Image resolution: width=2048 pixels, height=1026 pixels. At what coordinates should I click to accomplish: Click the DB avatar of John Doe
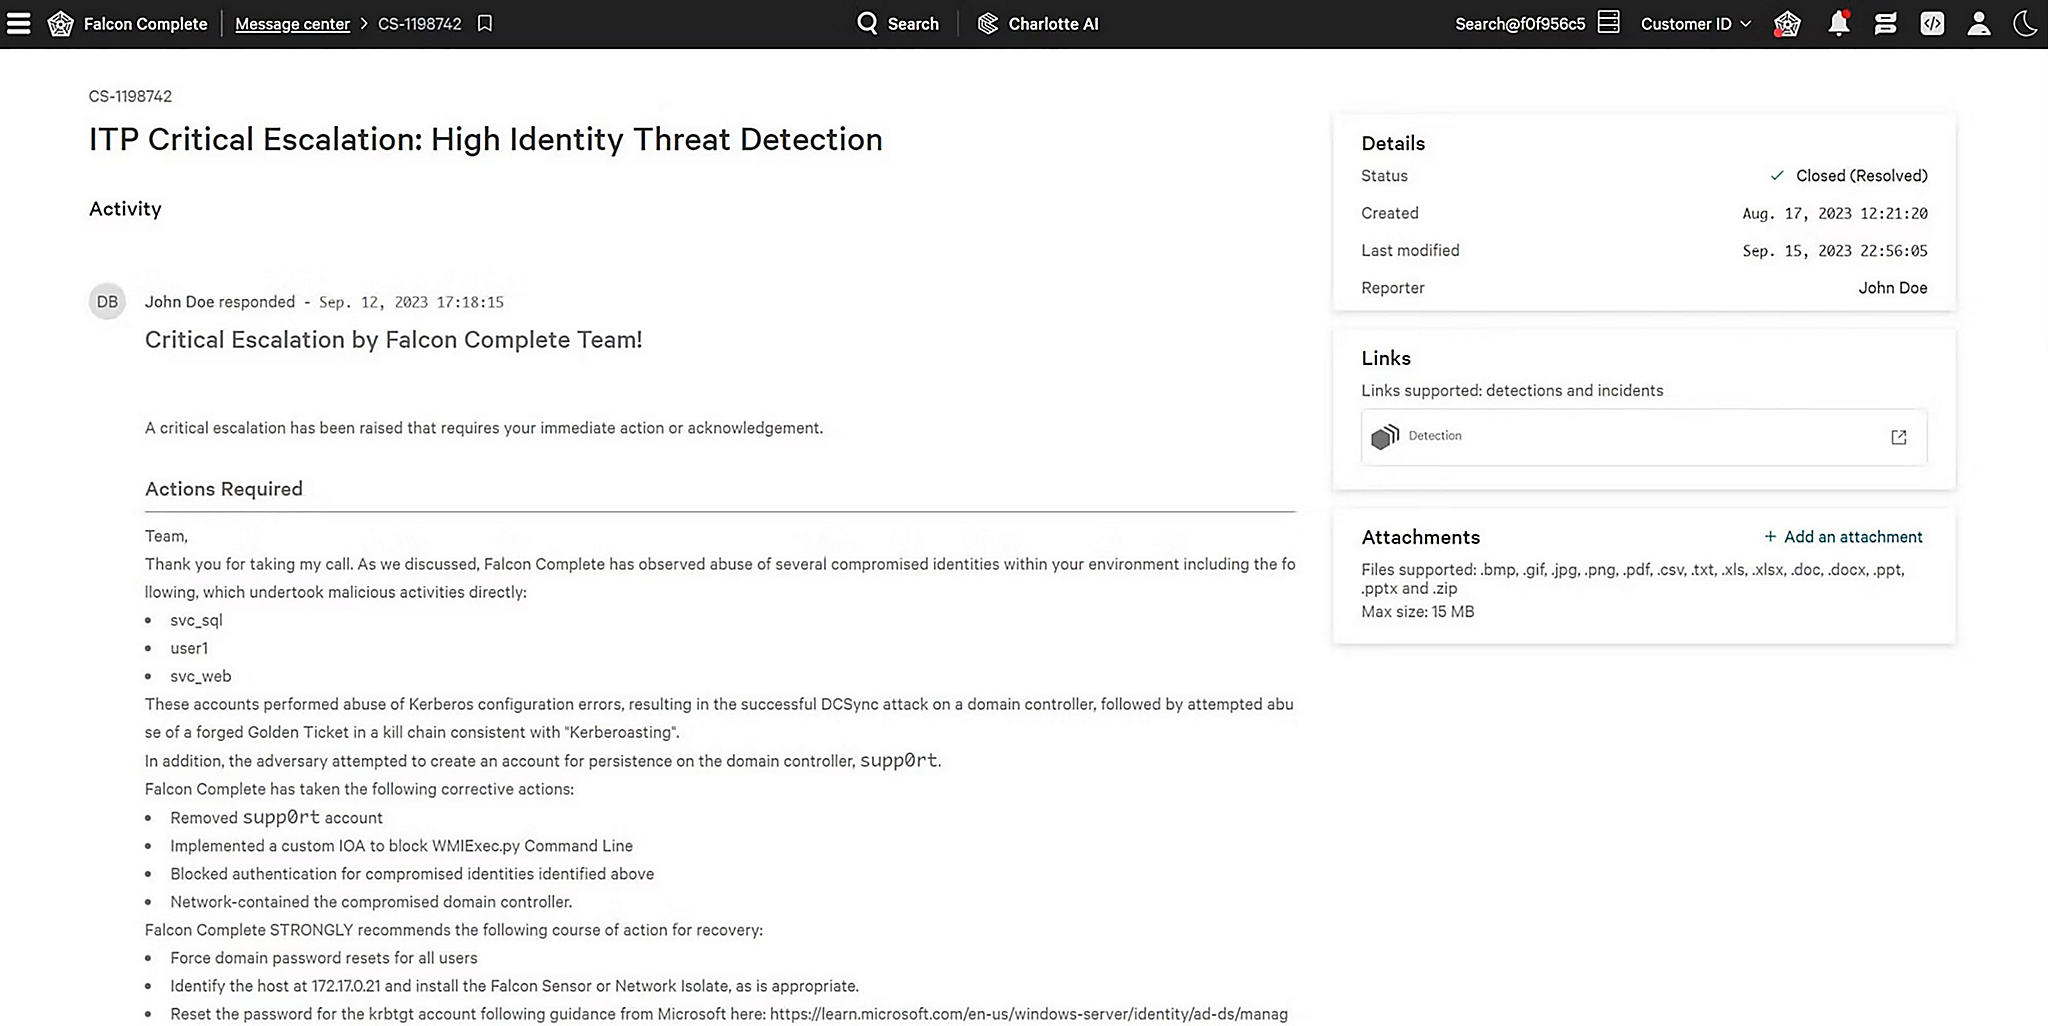click(107, 302)
